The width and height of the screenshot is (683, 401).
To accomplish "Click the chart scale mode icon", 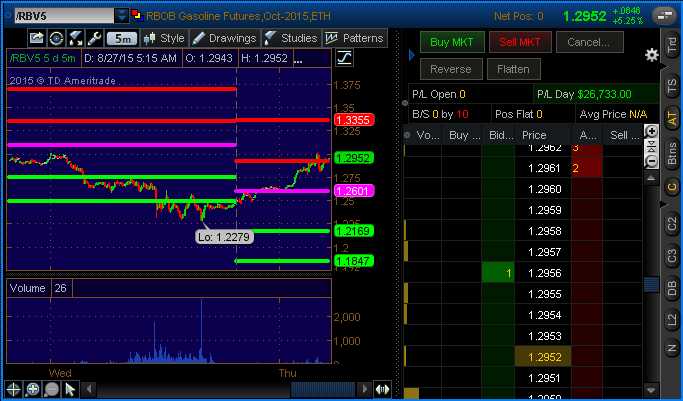I will tap(343, 57).
